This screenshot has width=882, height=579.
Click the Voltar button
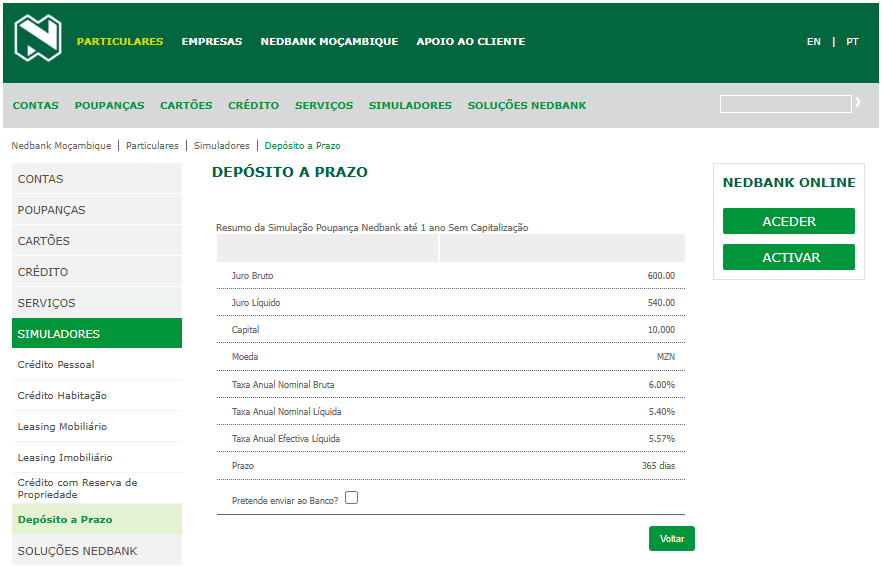[x=672, y=538]
